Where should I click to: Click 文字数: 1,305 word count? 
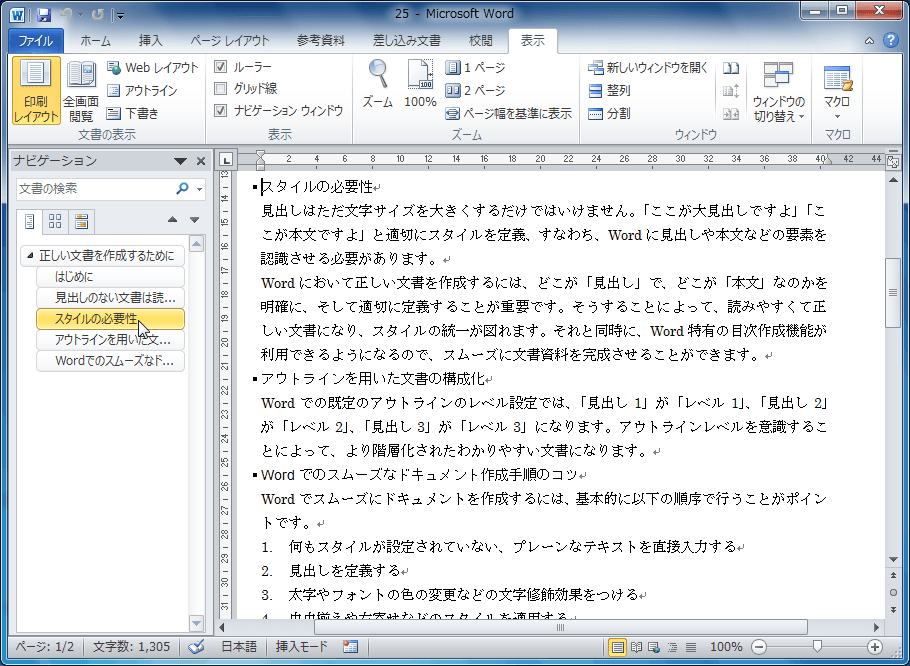click(x=132, y=646)
